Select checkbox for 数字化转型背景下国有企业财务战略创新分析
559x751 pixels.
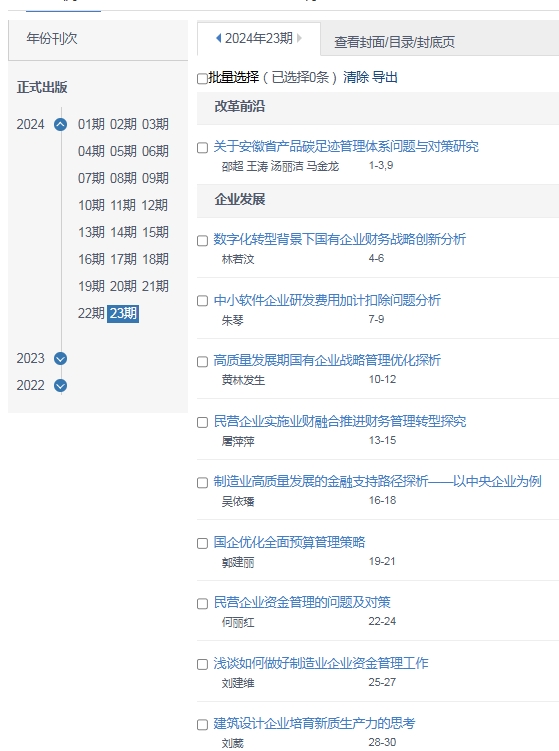(202, 240)
